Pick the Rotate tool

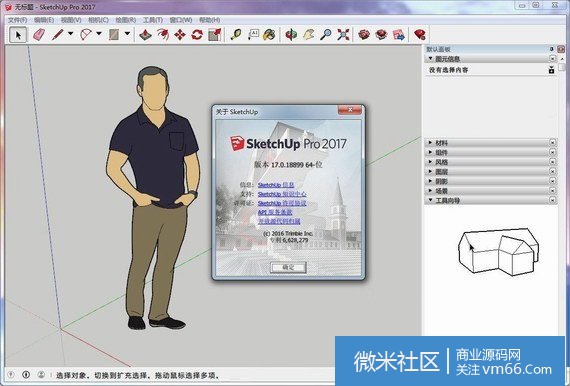tap(197, 35)
